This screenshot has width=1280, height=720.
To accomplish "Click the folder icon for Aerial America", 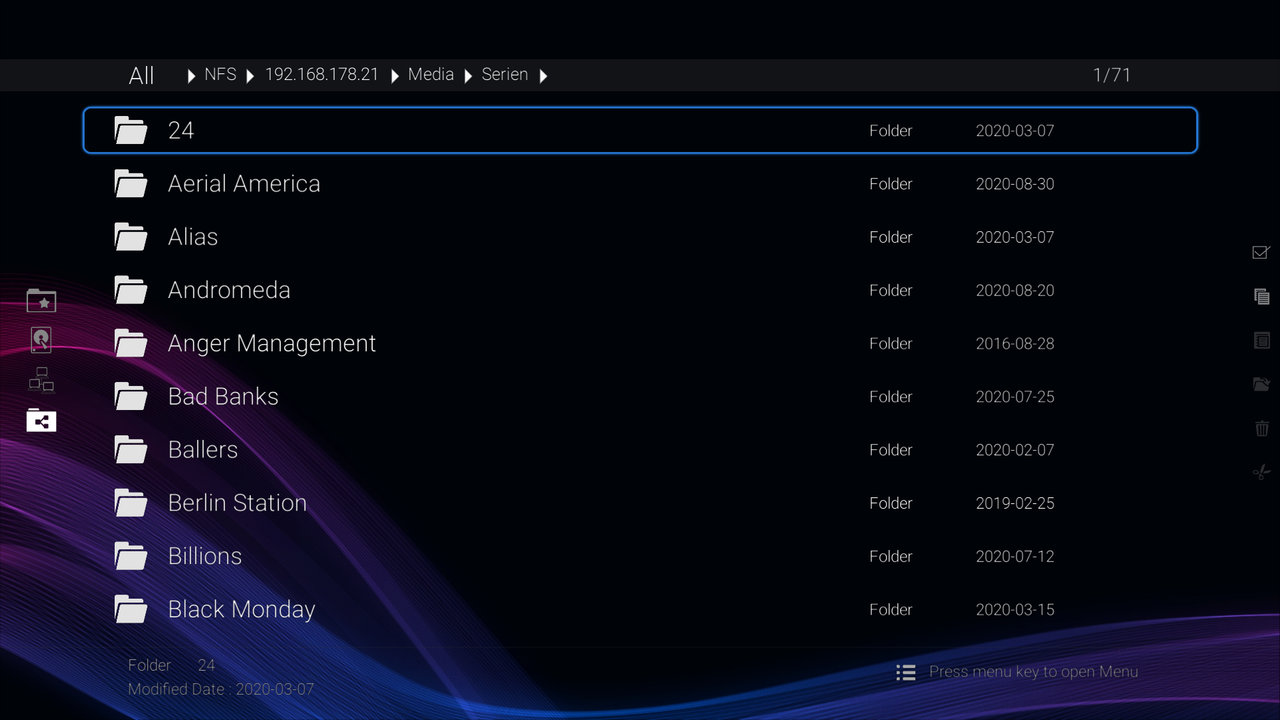I will click(x=131, y=183).
